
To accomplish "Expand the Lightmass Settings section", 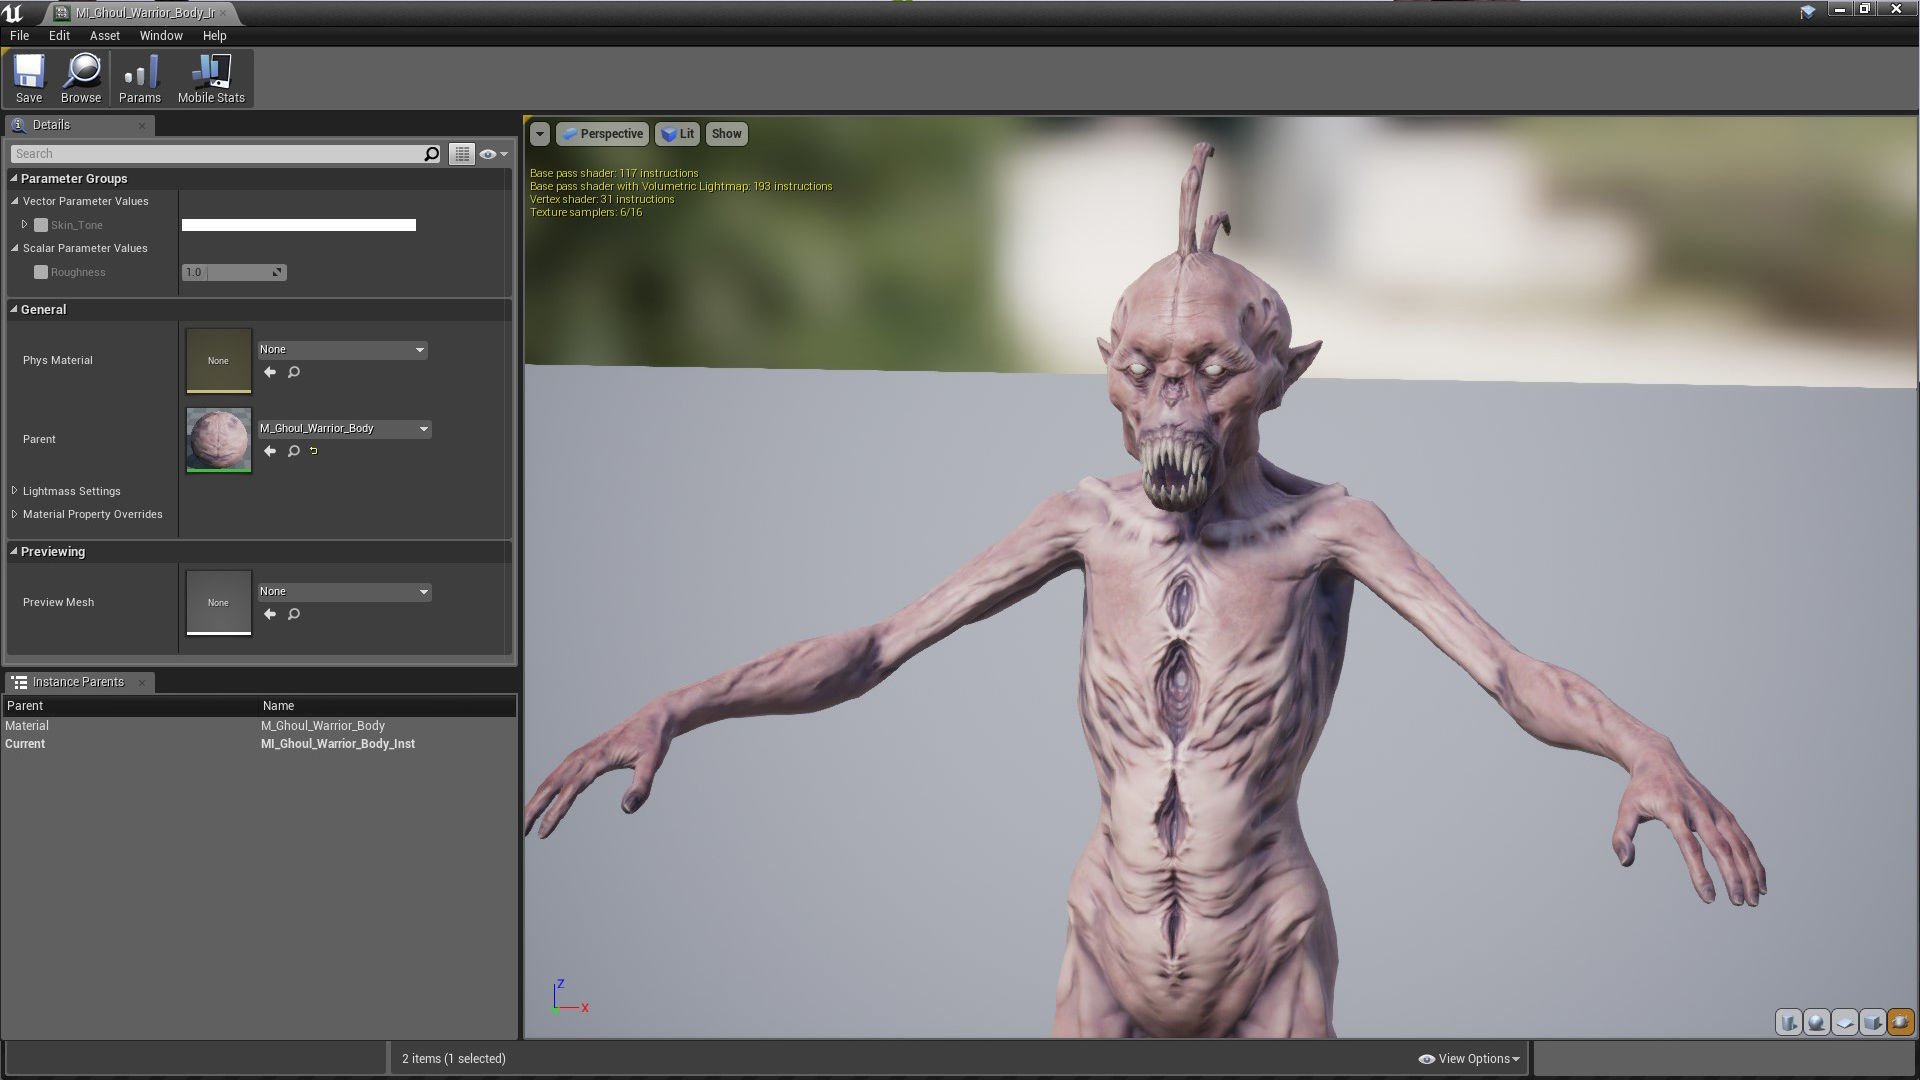I will [14, 491].
